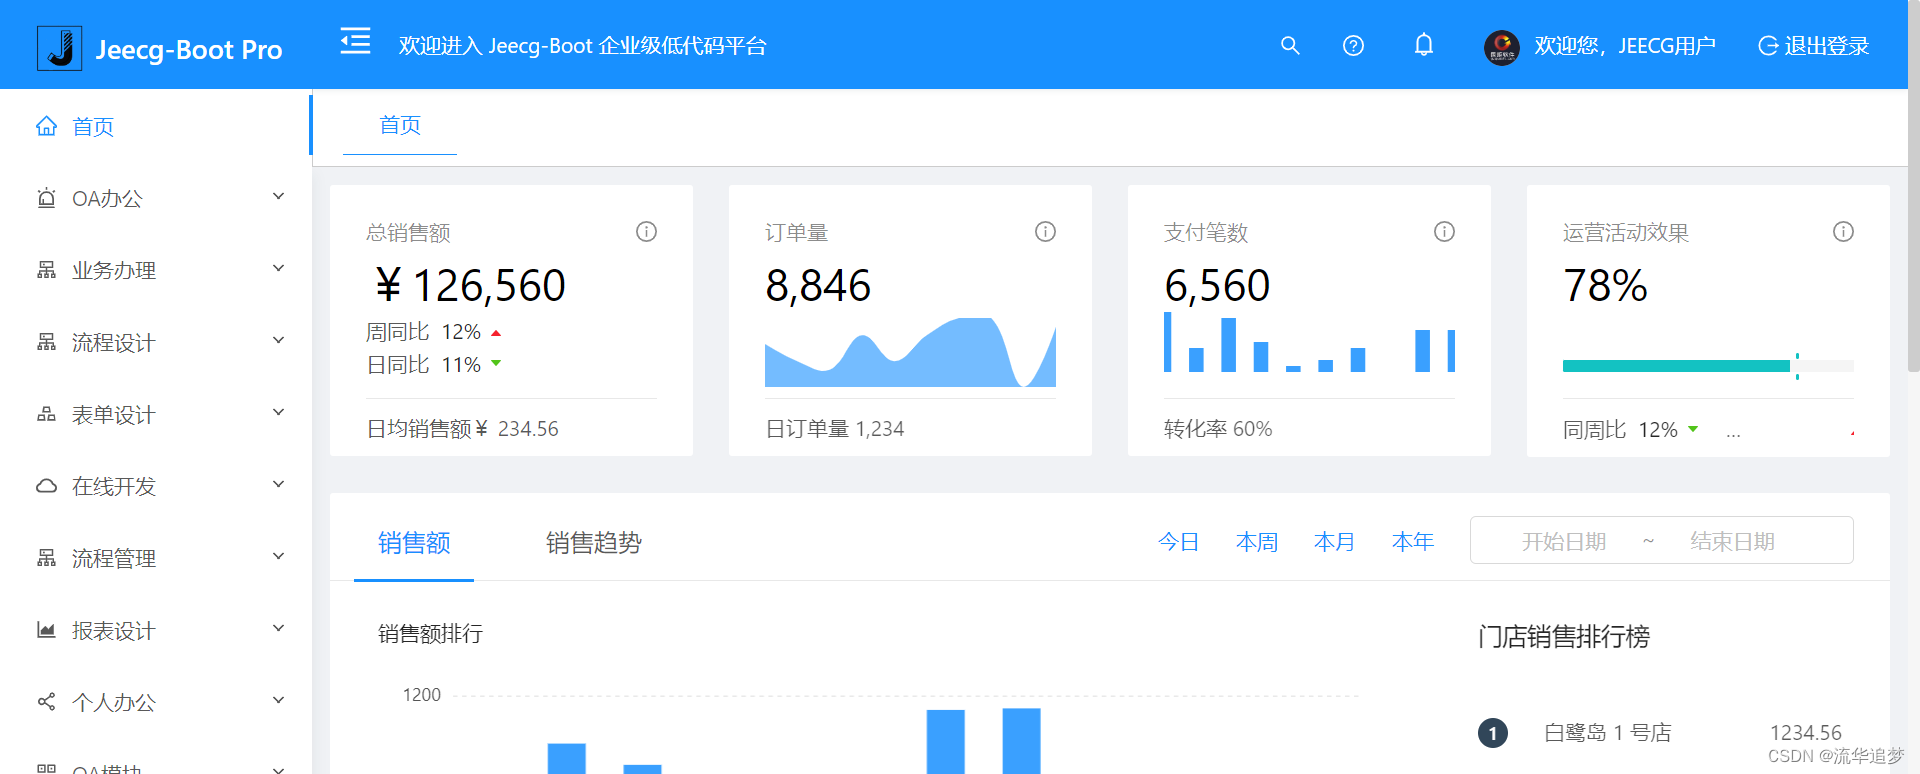Switch to the 首页 page tab
This screenshot has width=1920, height=774.
click(400, 125)
